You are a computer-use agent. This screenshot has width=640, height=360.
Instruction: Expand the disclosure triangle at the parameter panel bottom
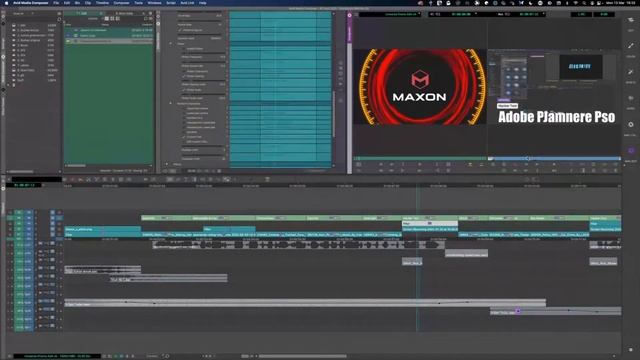click(167, 164)
